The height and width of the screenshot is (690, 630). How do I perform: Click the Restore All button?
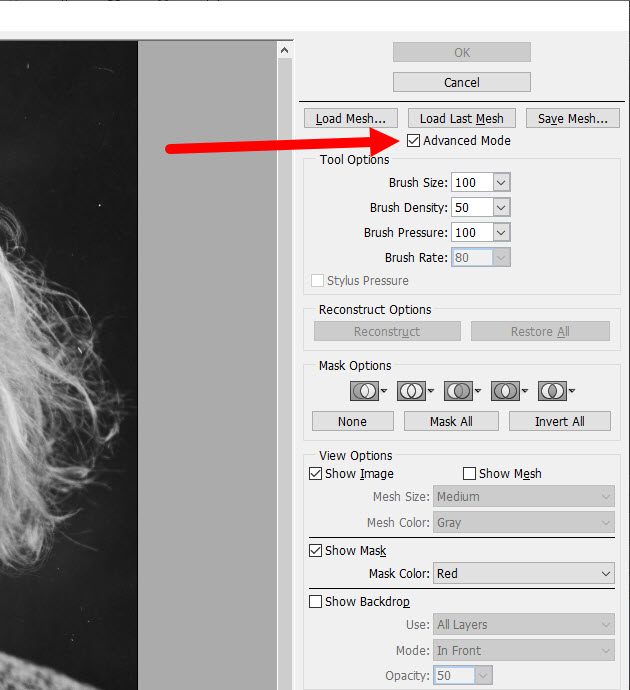click(x=540, y=331)
